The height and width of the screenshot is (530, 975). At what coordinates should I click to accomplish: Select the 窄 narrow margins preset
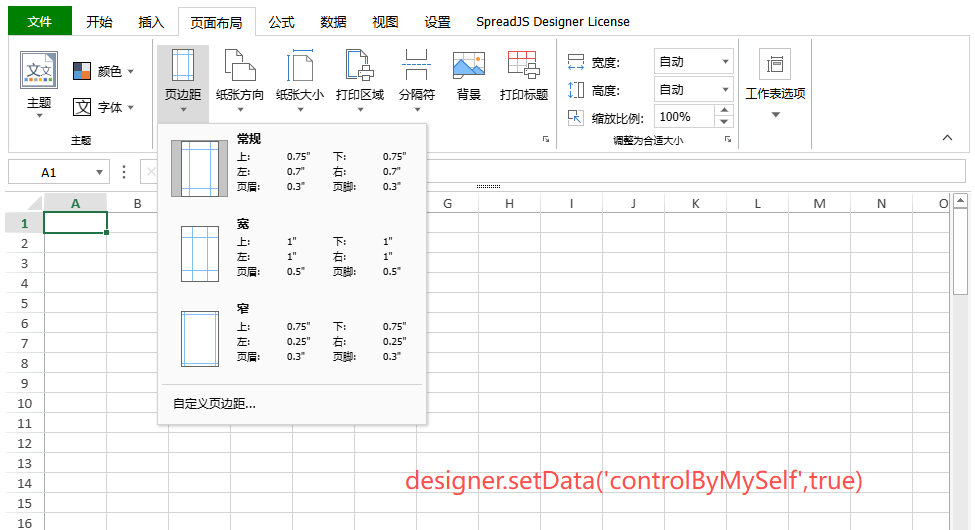292,335
